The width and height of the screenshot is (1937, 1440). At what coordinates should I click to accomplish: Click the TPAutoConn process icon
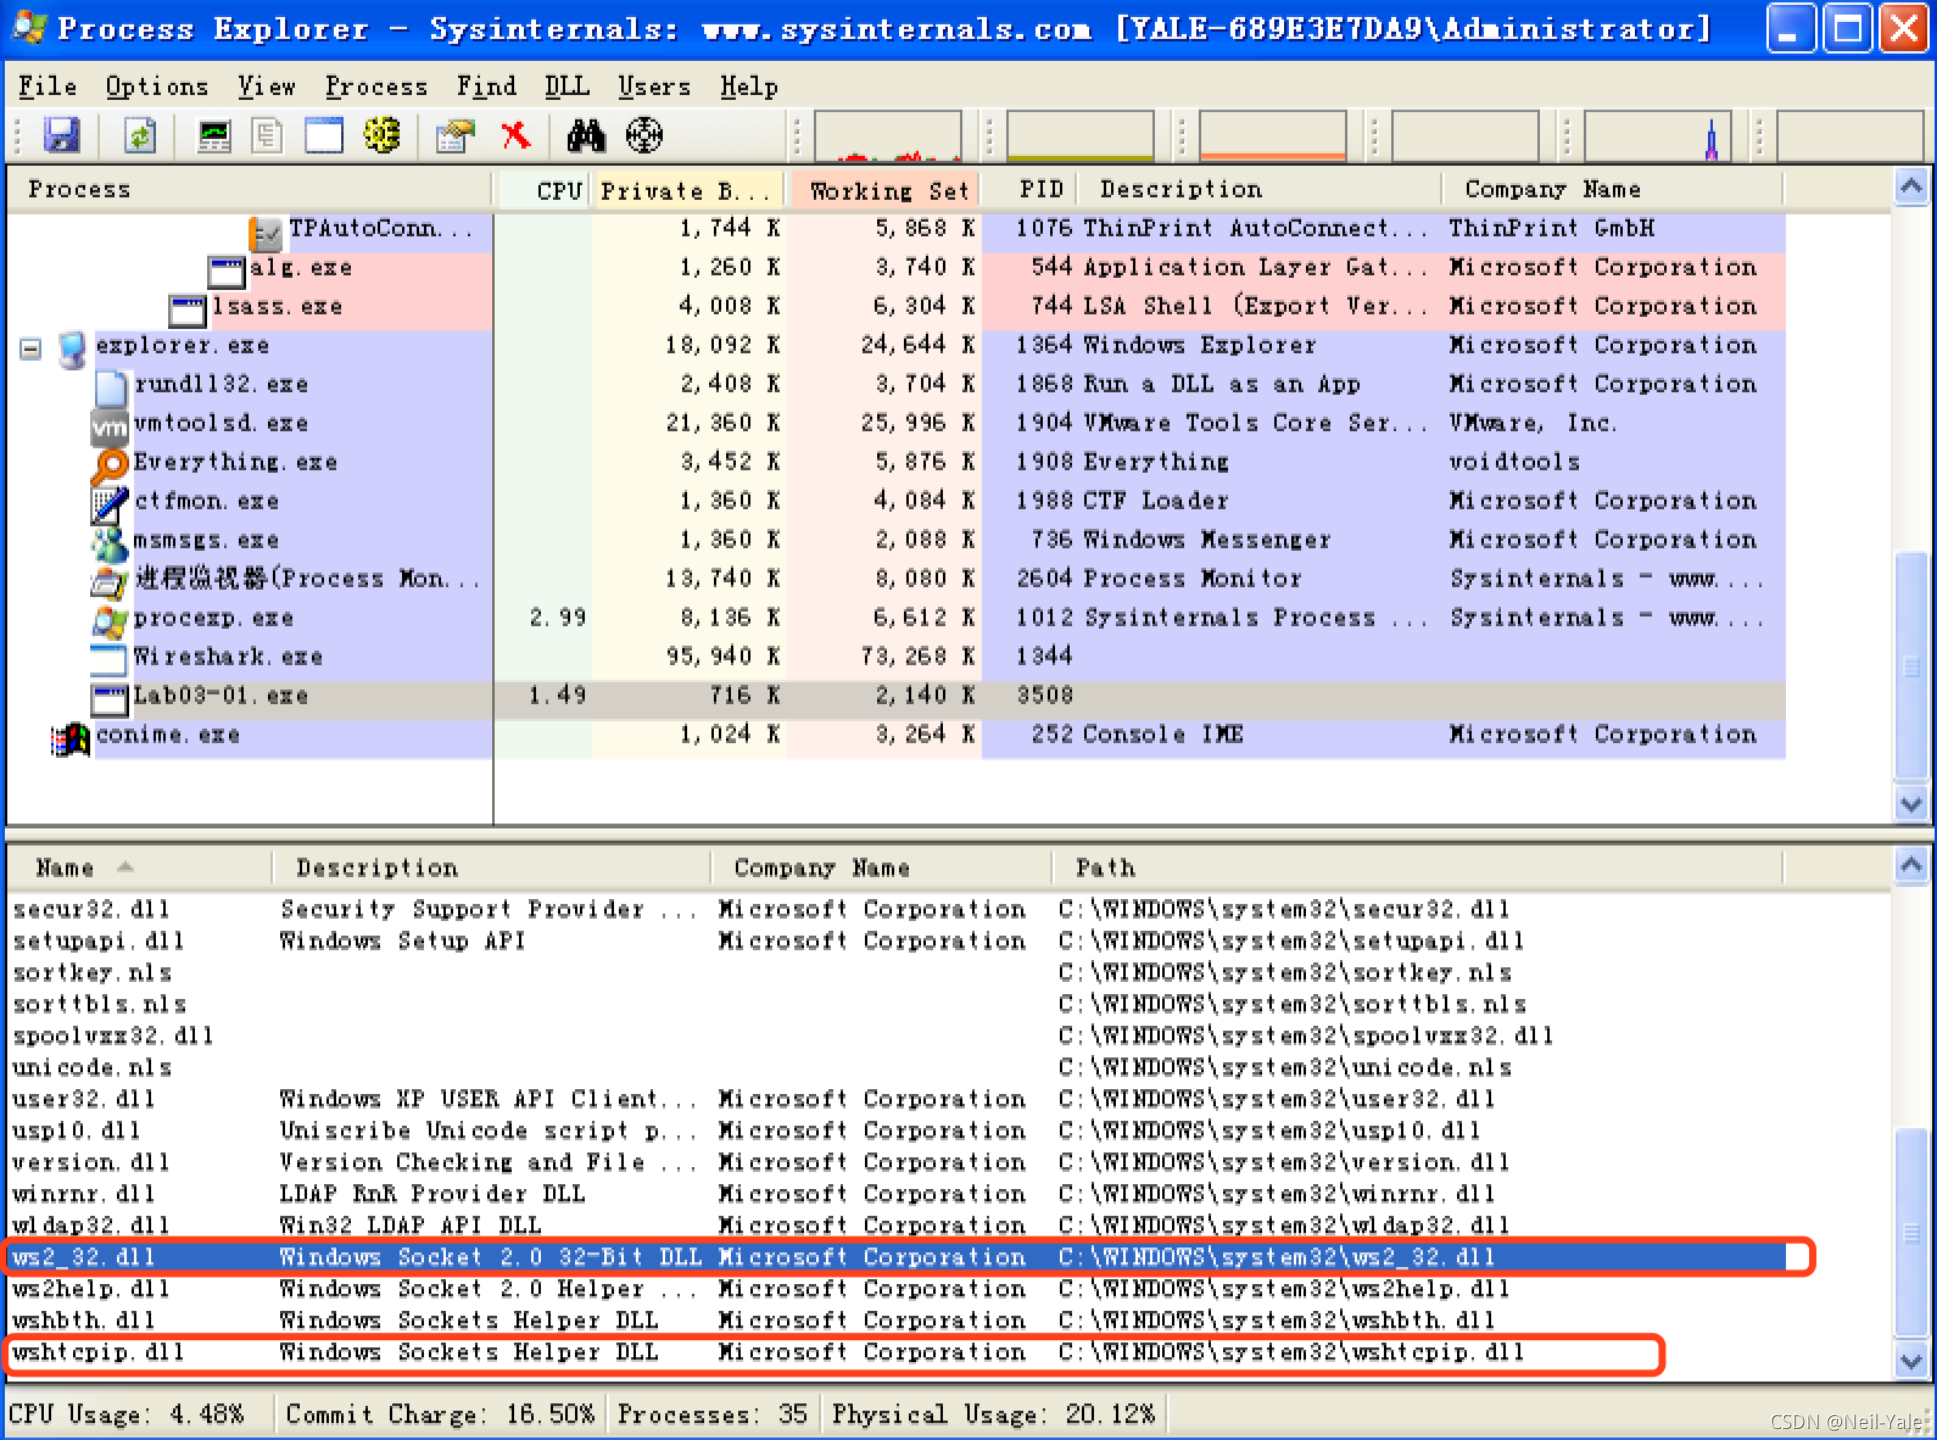tap(266, 233)
